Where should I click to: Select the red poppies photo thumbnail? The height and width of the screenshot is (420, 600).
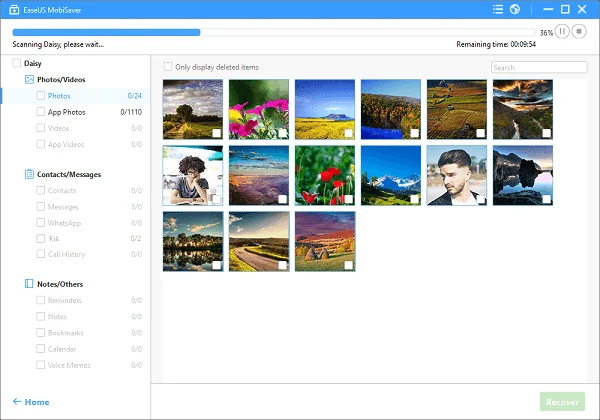pos(324,175)
